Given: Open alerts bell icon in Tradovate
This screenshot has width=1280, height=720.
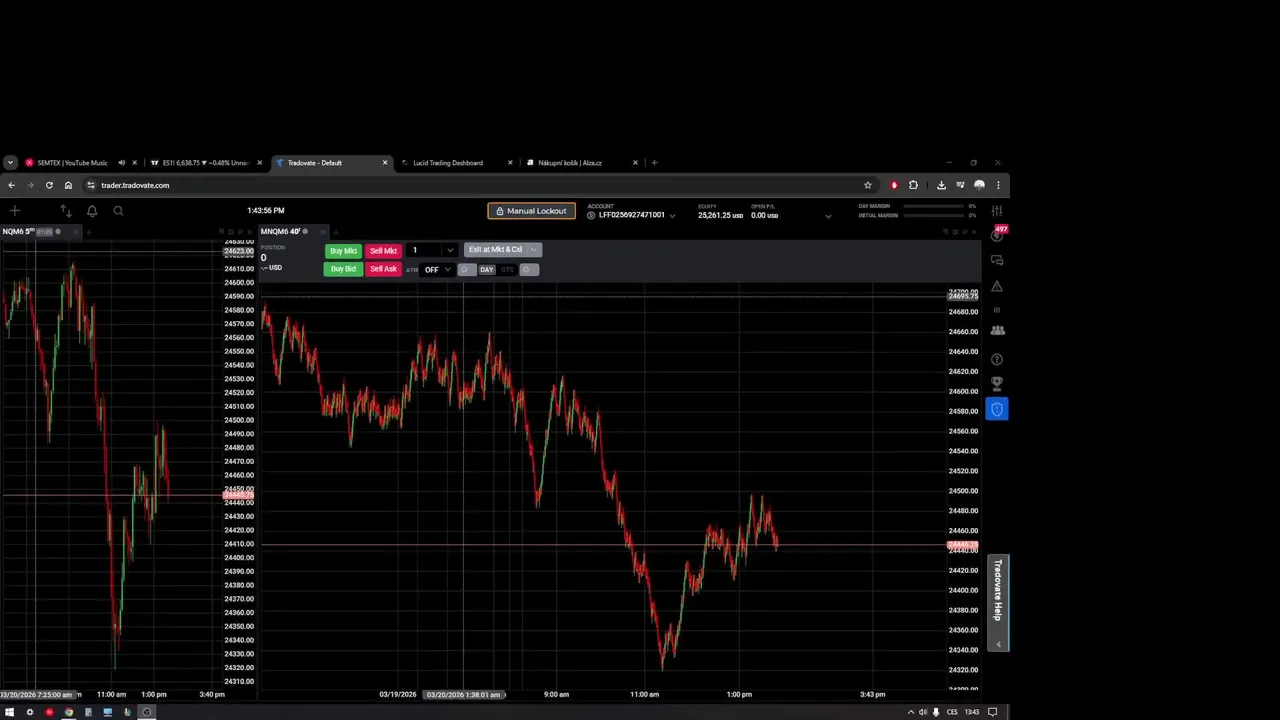Looking at the screenshot, I should click(x=92, y=211).
